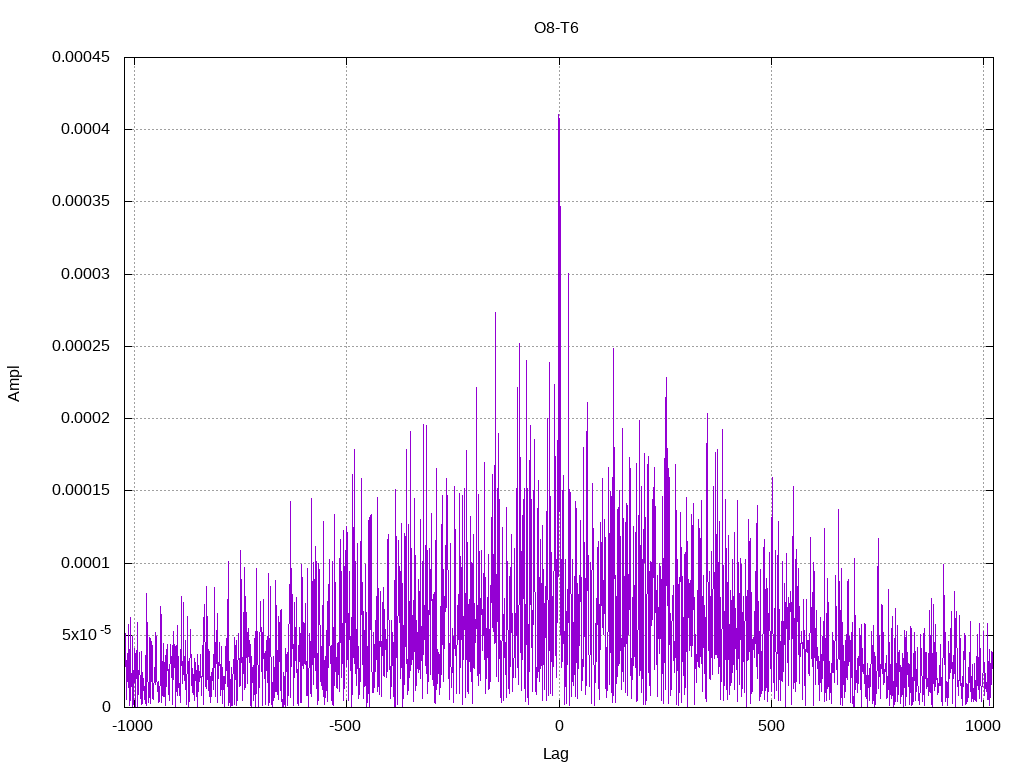
Task: Click the y-axis value 0.00025
Action: tap(81, 346)
